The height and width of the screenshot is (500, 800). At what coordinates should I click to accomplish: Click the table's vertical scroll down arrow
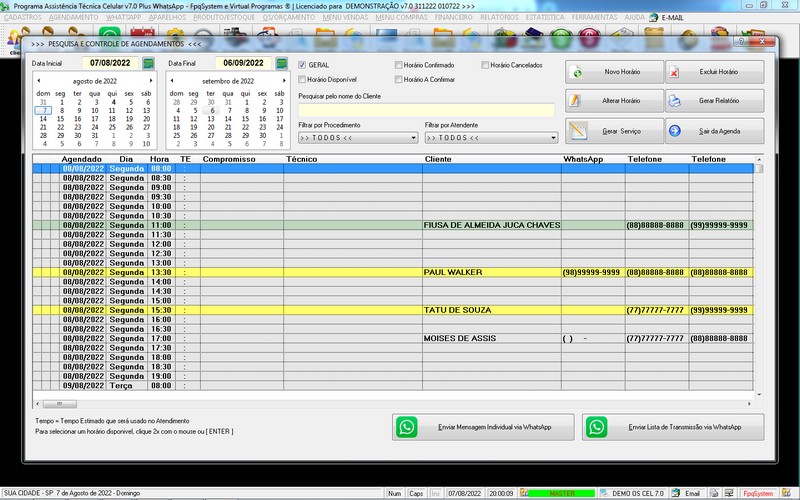759,394
